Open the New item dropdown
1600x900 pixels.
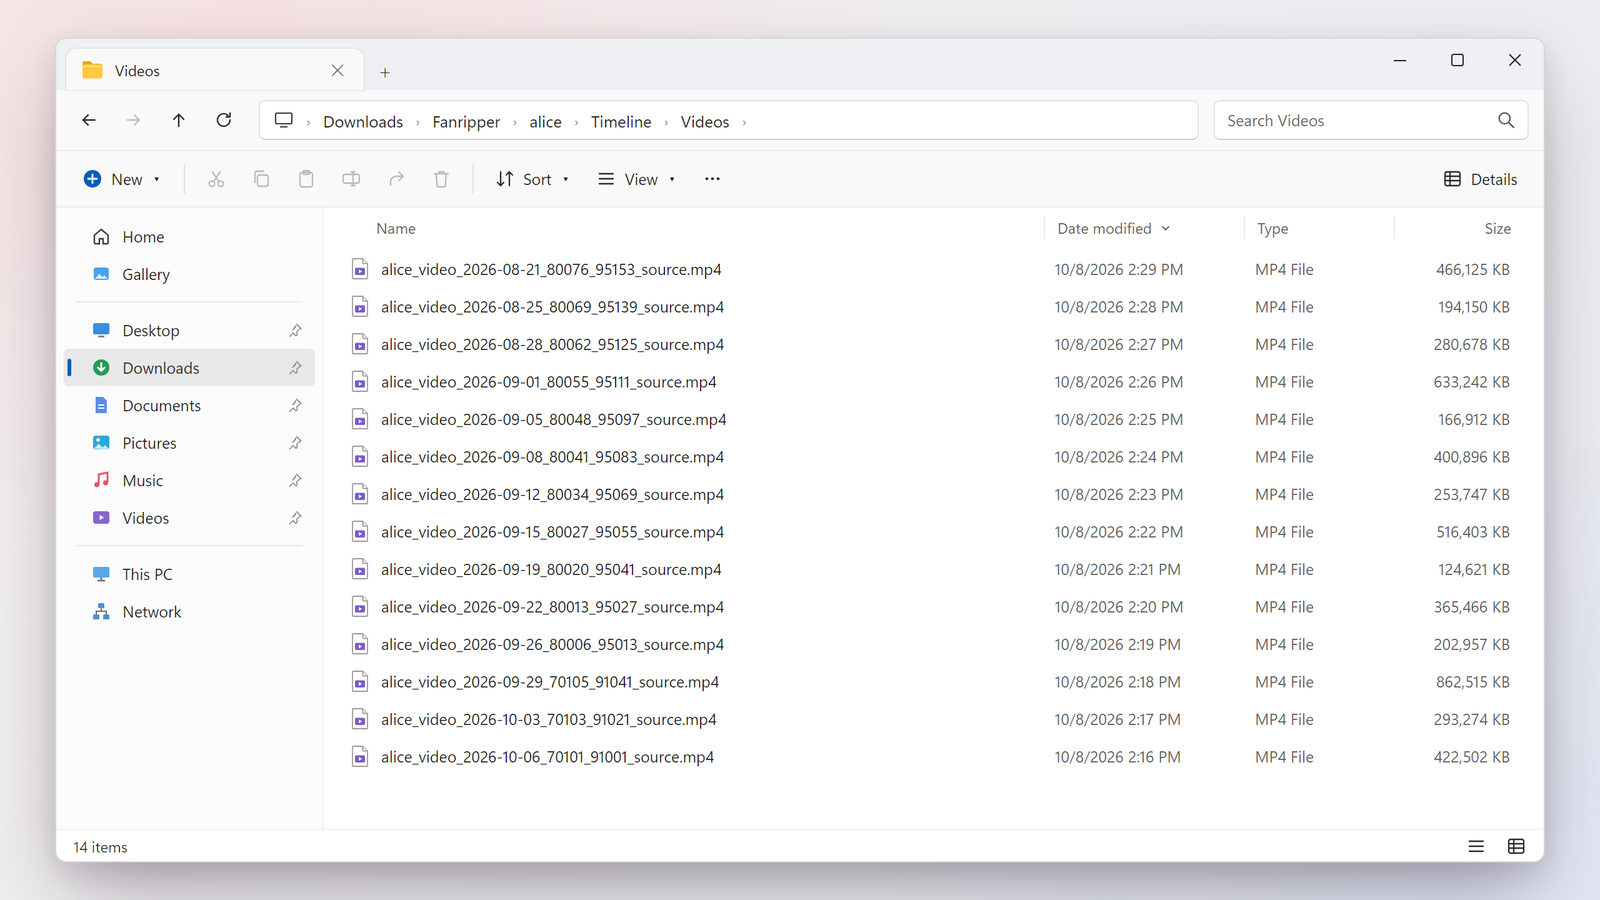[x=122, y=179]
